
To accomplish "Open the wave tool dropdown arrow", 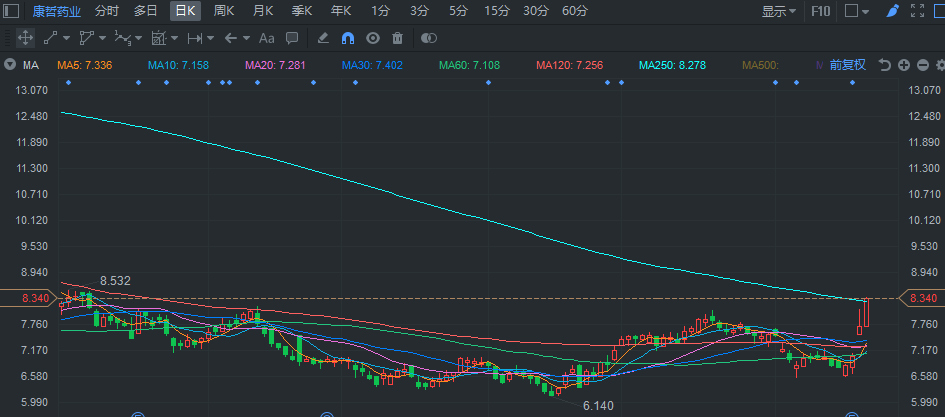I will pos(139,38).
